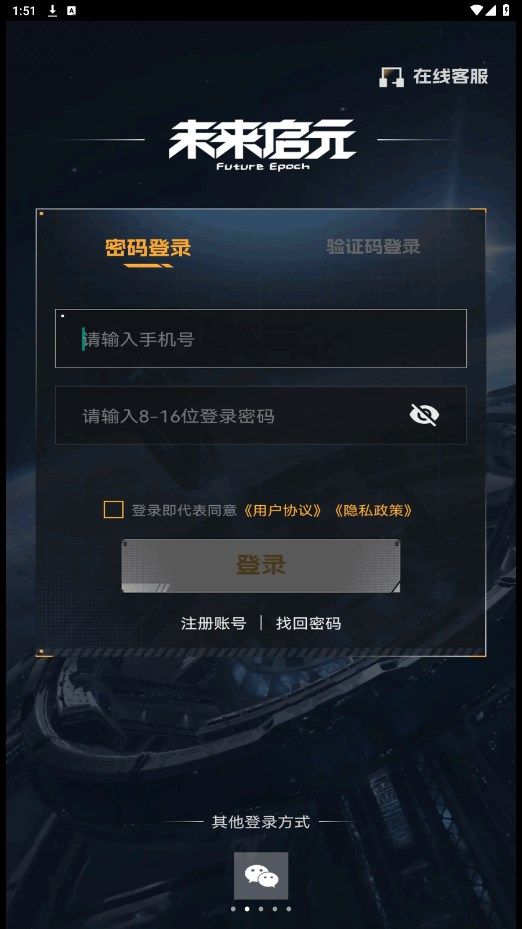The width and height of the screenshot is (522, 929).
Task: Tap the WeChat login icon
Action: tap(261, 875)
